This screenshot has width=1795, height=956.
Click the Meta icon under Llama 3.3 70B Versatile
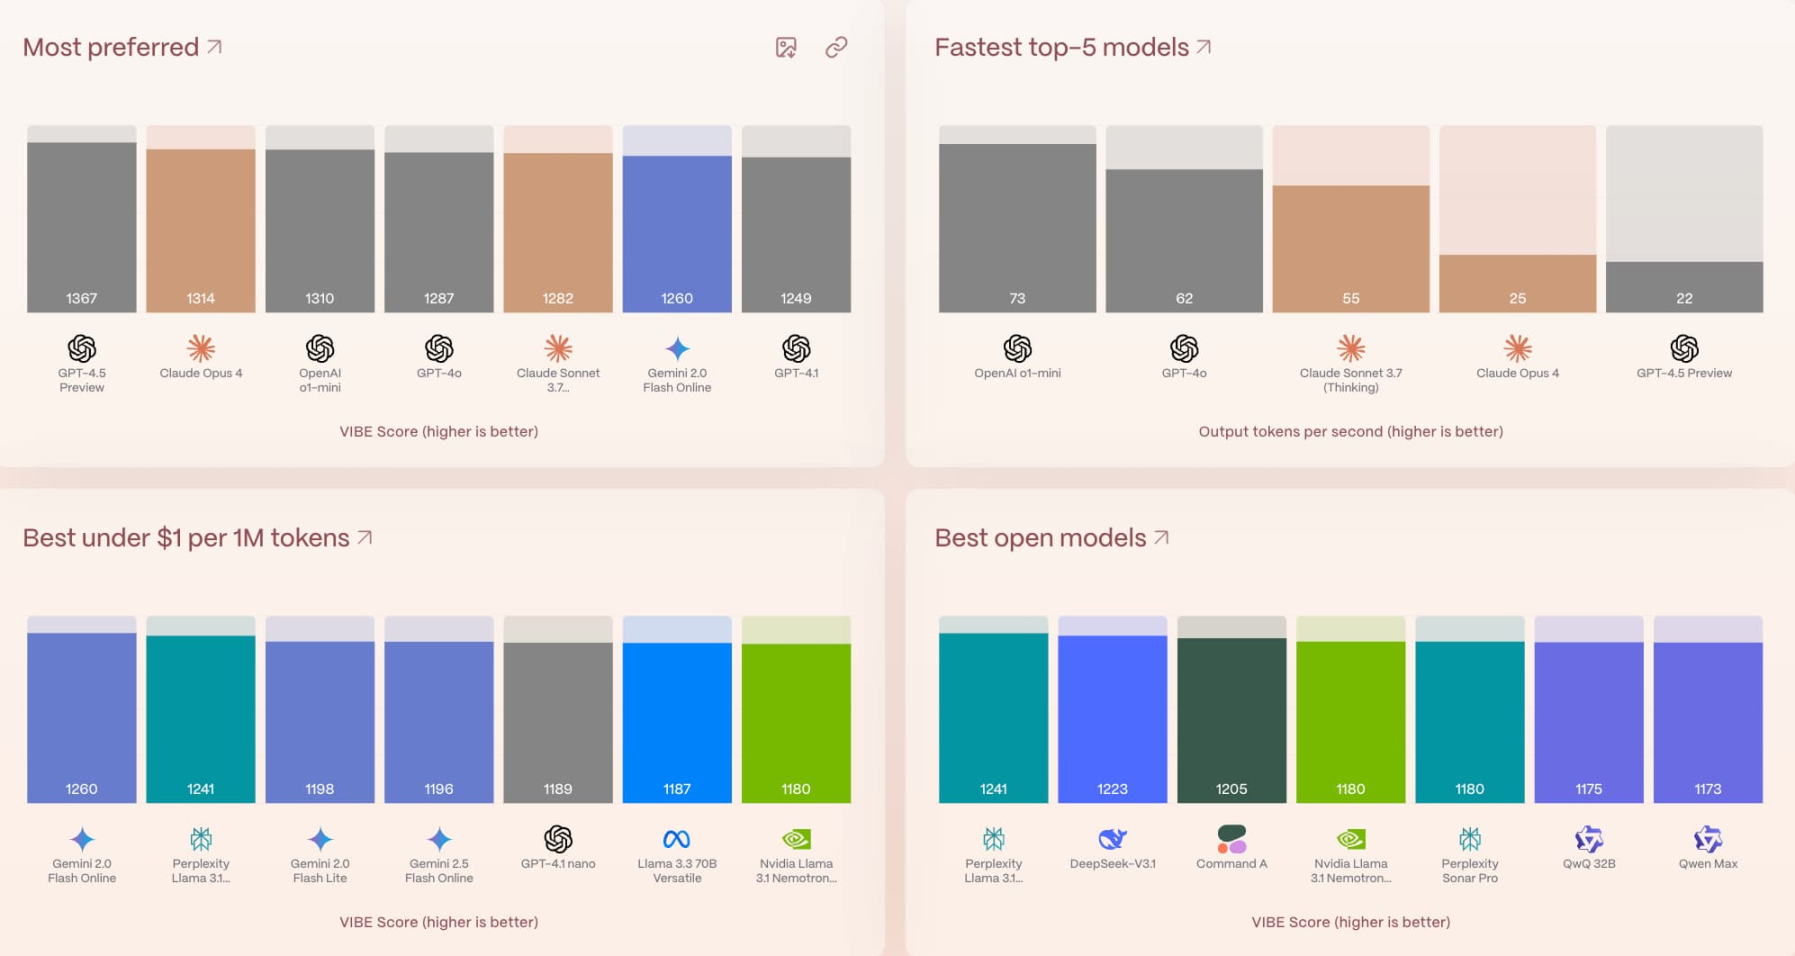tap(677, 840)
